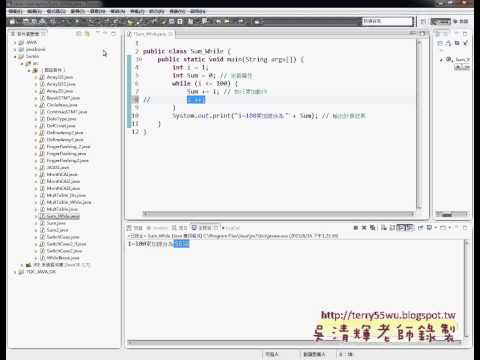Expand the Sum_While.java file node

click(36, 216)
